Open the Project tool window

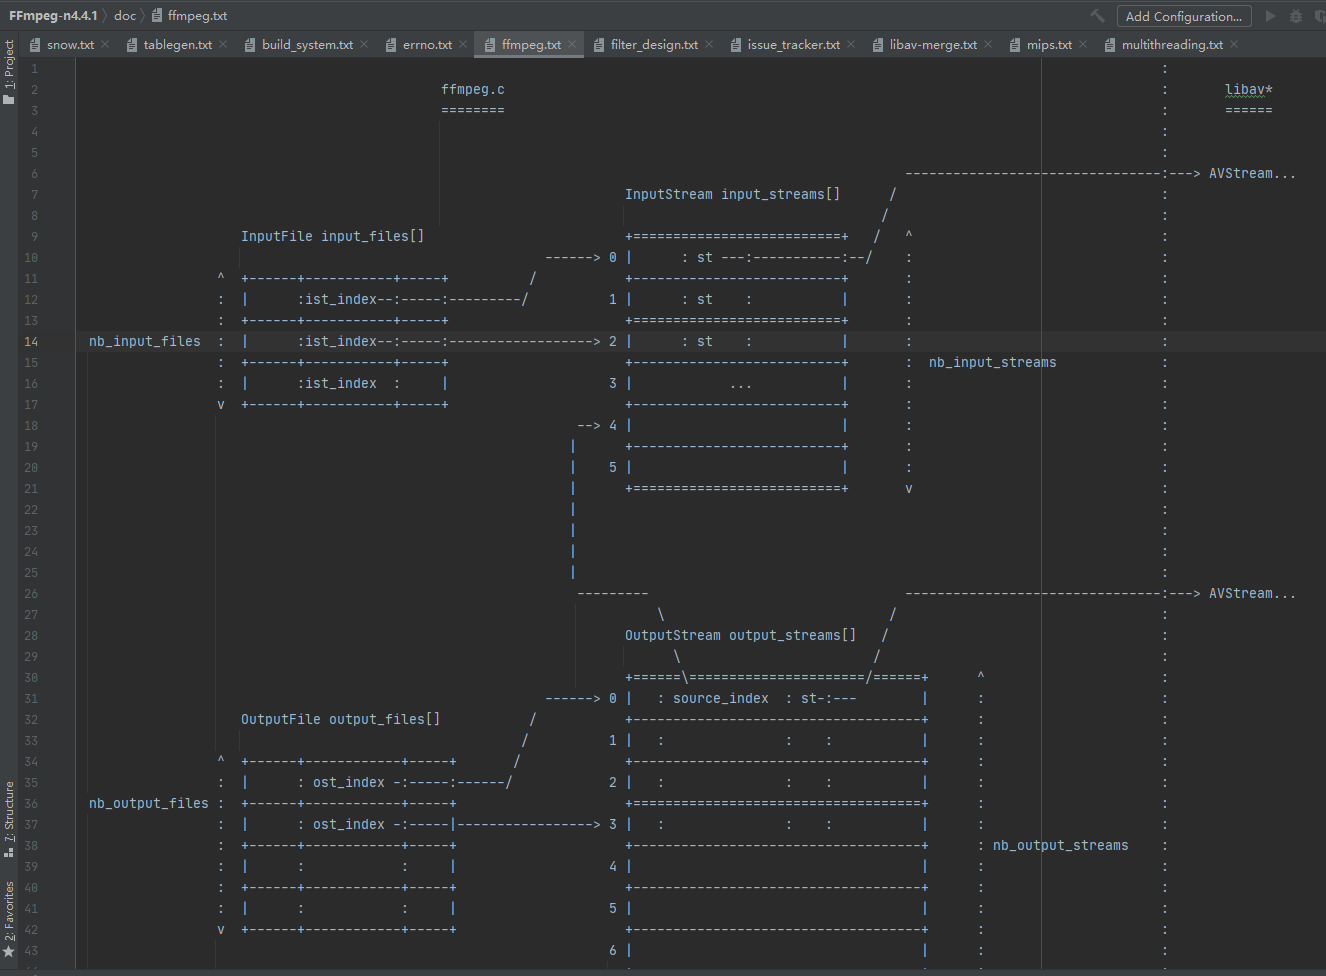coord(9,72)
